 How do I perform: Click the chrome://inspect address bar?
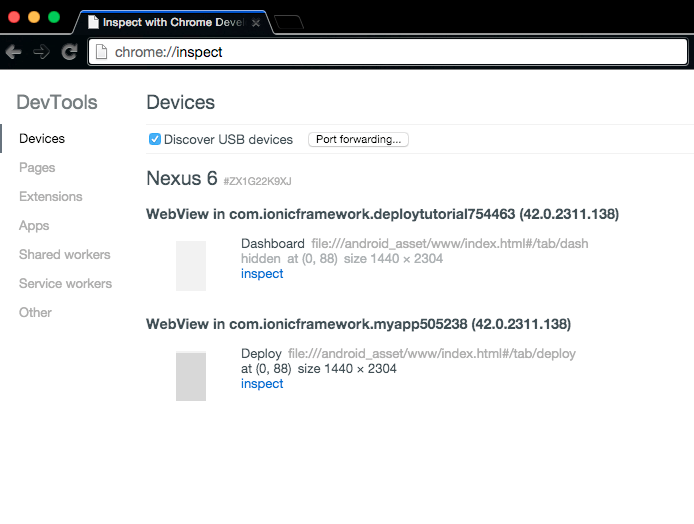(x=388, y=52)
